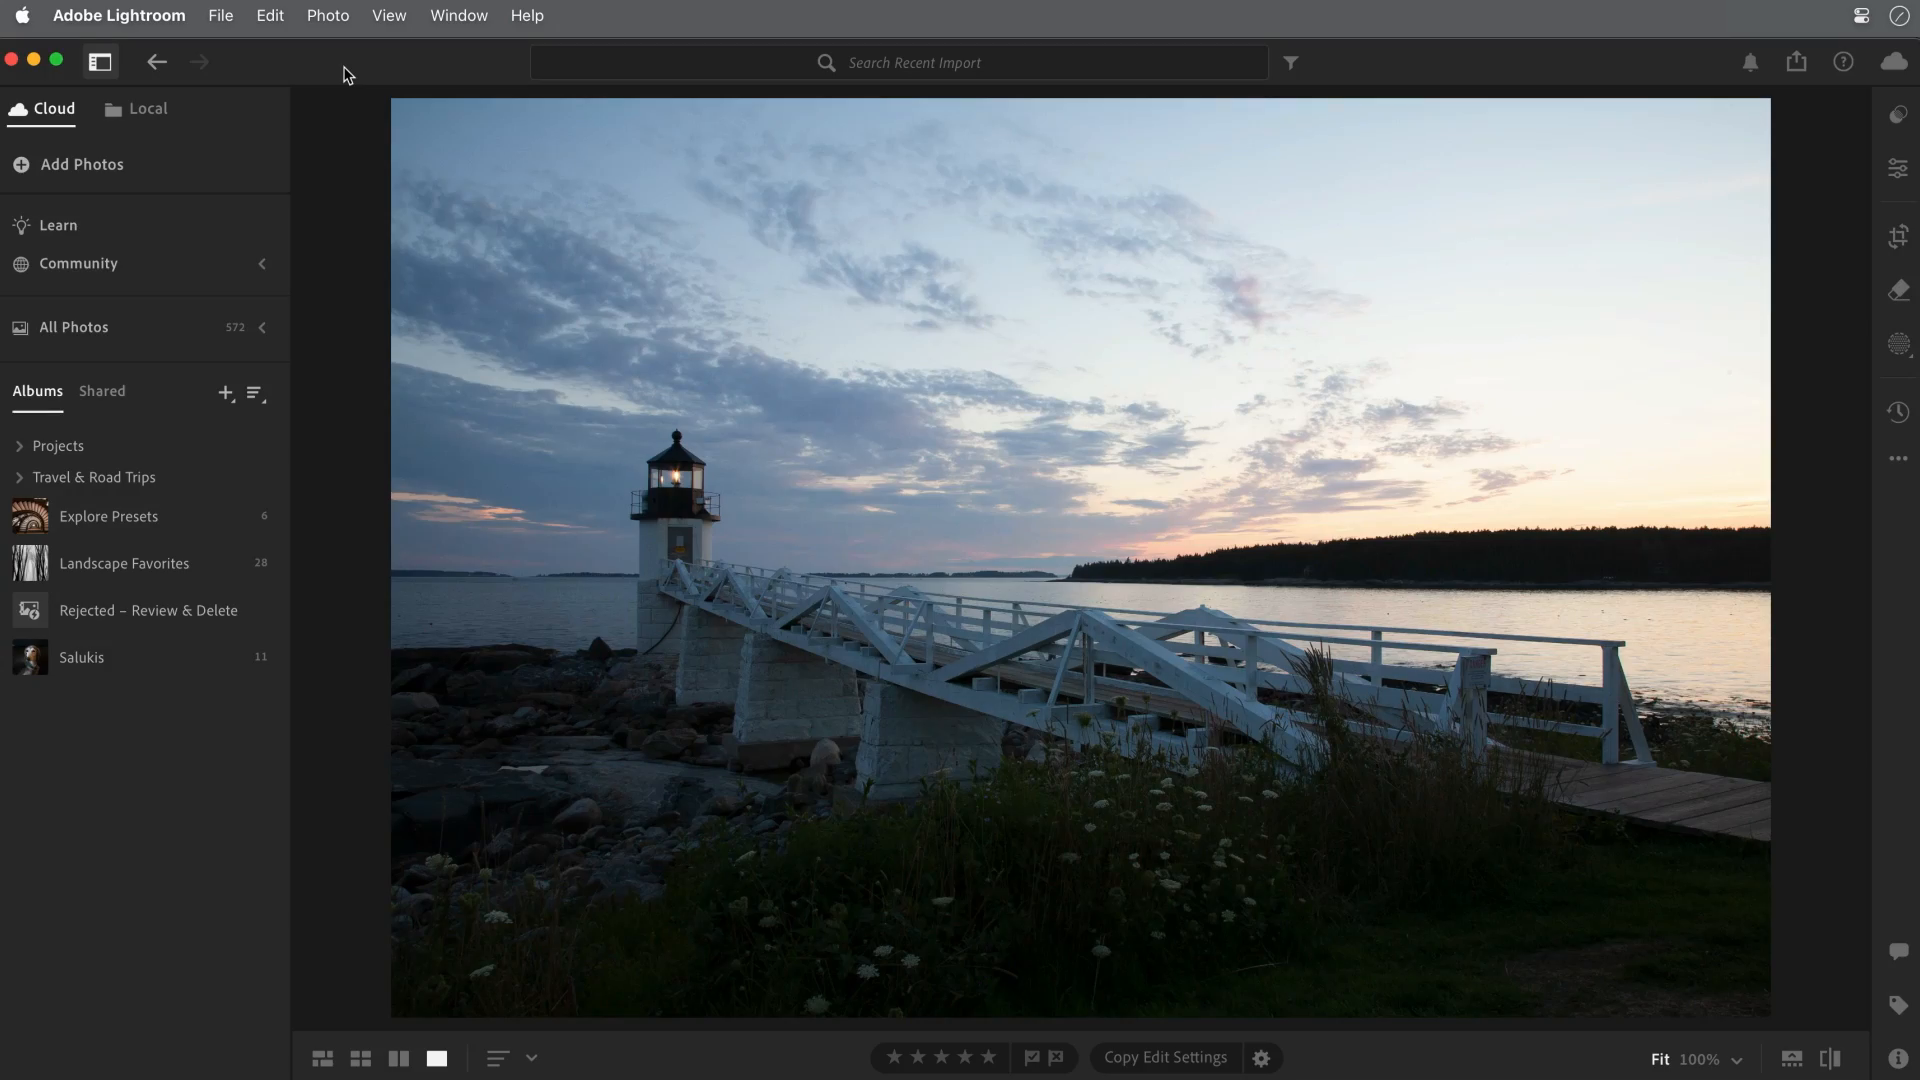Go back with the left arrow
1920x1080 pixels.
coord(157,62)
